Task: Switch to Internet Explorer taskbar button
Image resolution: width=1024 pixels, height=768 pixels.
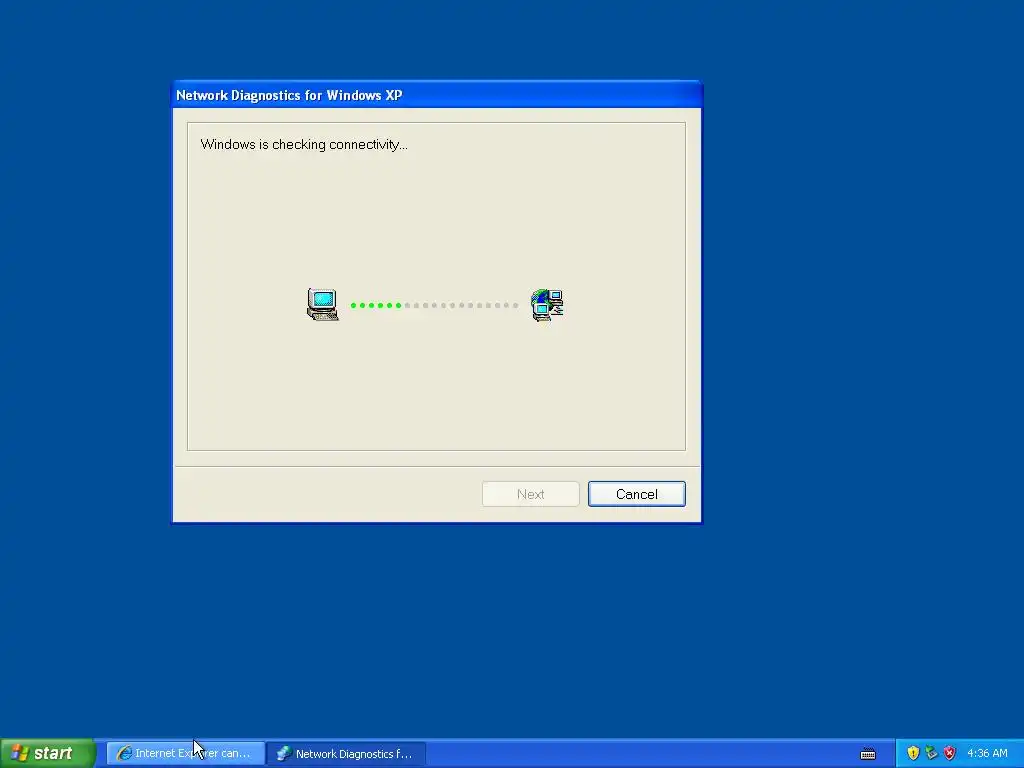Action: pos(185,753)
